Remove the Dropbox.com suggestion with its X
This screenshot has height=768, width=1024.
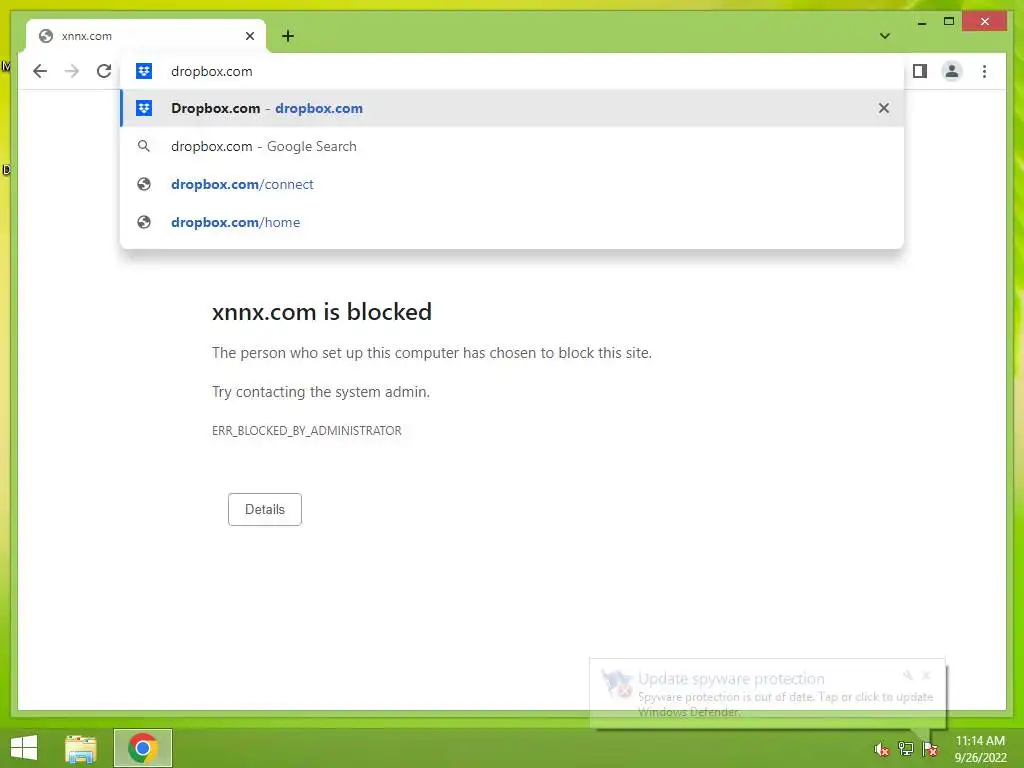point(884,108)
